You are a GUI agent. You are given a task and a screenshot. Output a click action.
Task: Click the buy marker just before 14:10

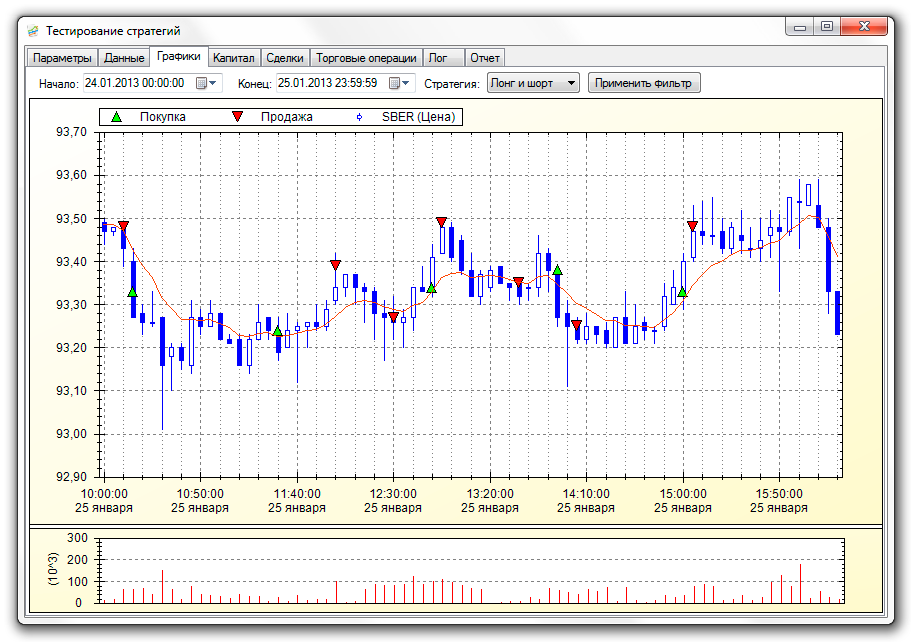point(557,270)
